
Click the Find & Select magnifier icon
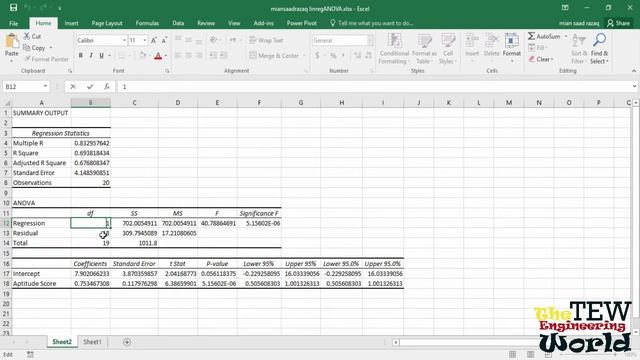(x=599, y=40)
